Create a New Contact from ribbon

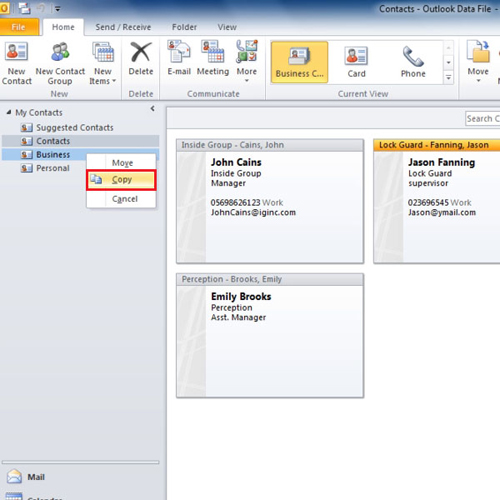point(16,63)
